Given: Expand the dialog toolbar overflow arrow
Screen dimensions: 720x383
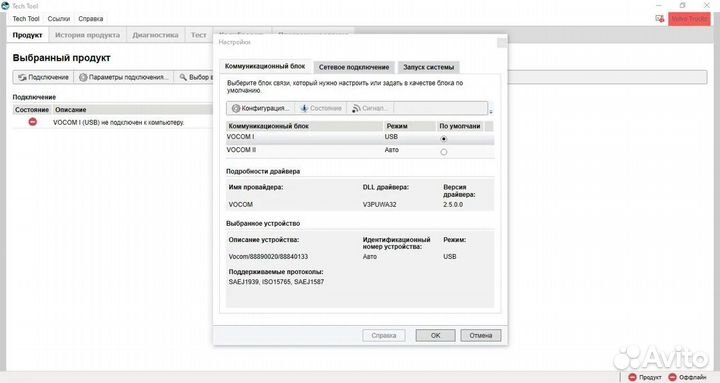Looking at the screenshot, I should coord(491,112).
